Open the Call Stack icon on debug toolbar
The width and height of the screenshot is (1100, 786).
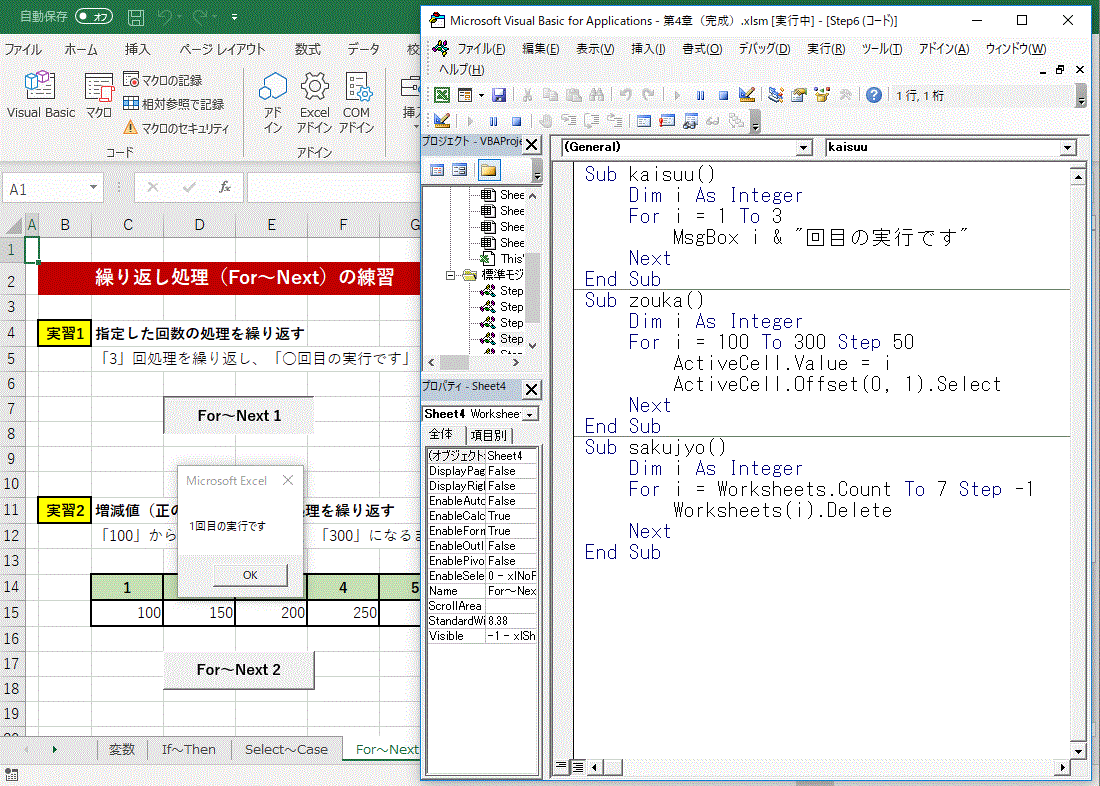[x=736, y=121]
